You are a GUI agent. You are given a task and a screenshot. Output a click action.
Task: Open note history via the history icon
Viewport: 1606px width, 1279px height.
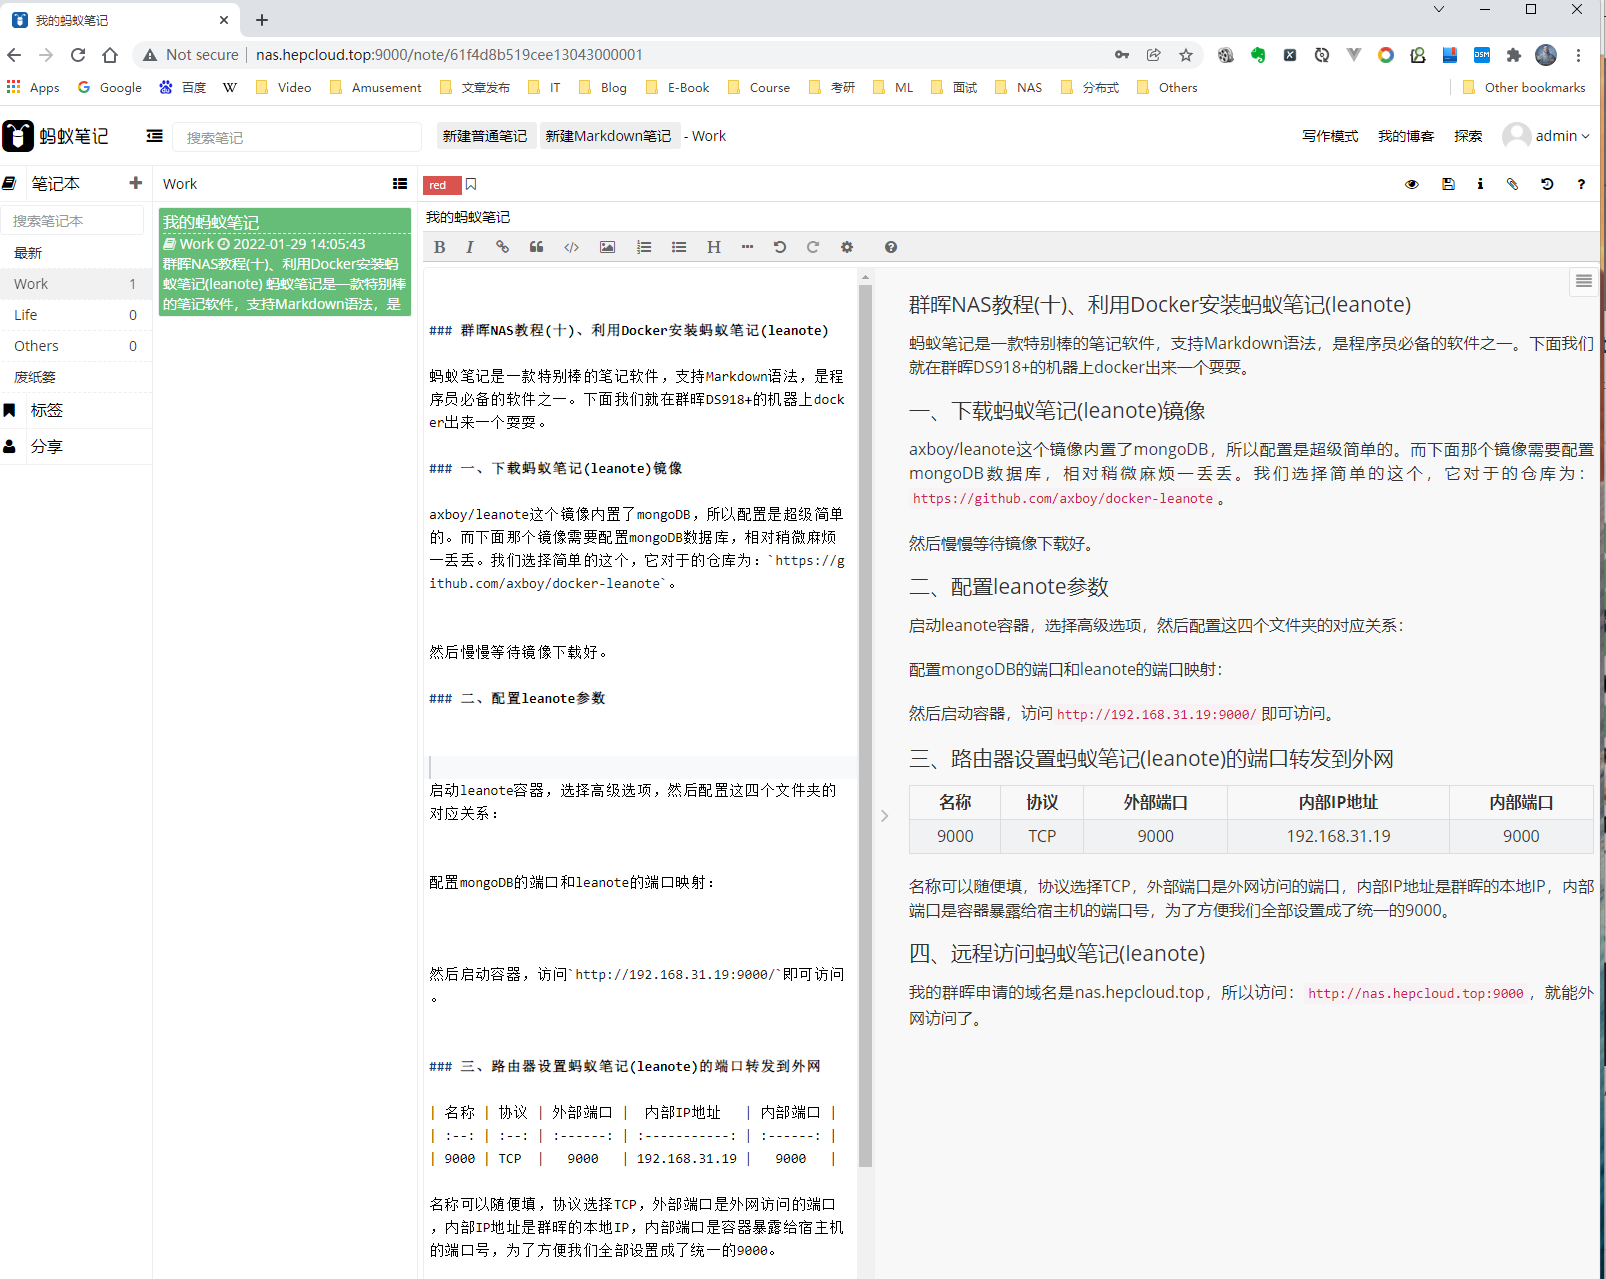[1546, 184]
